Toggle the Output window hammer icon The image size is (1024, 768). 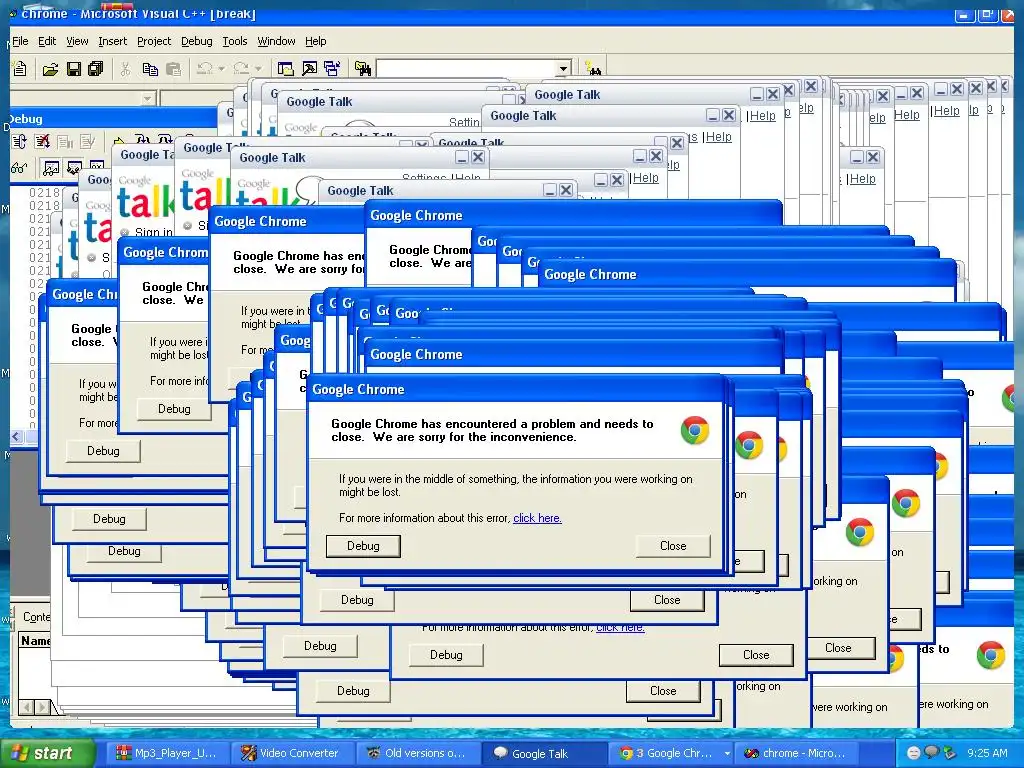click(309, 69)
